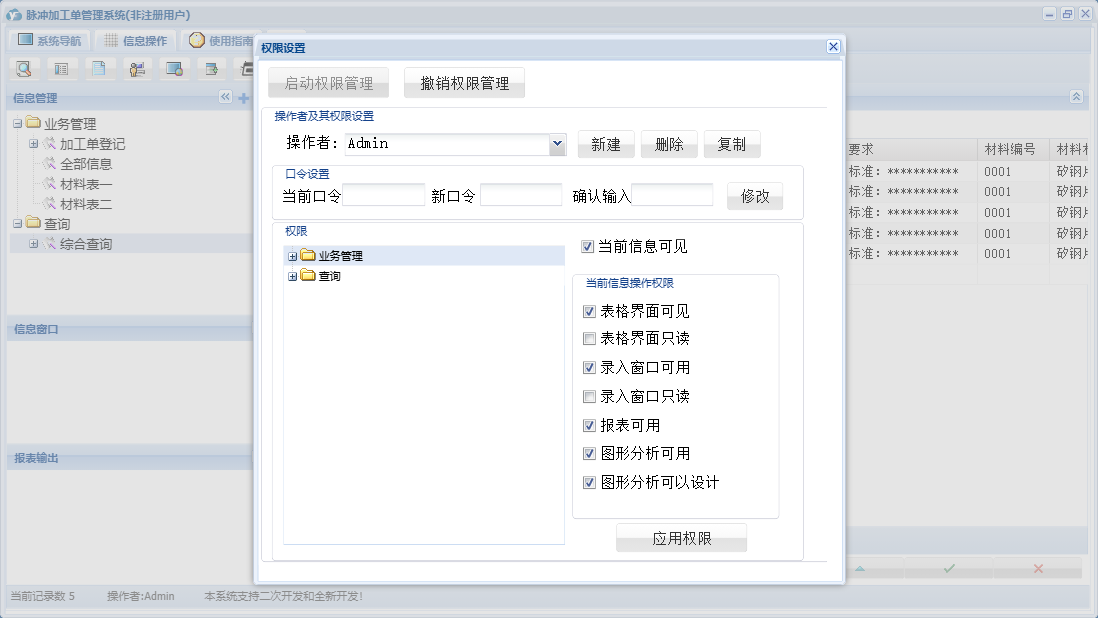Expand 查询 in the 权限 tree
Viewport: 1098px width, 618px height.
292,276
